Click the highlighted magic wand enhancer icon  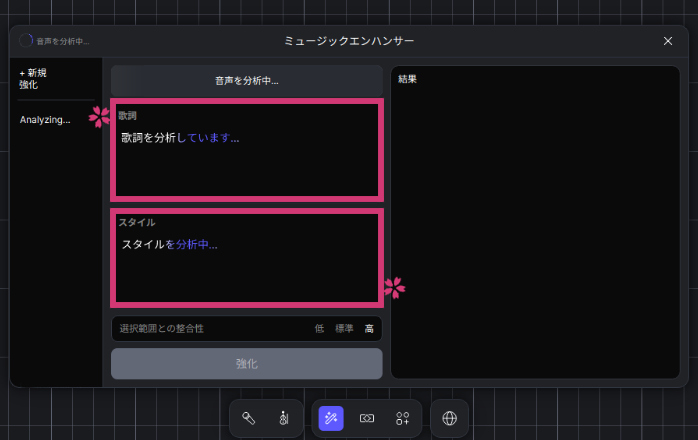pyautogui.click(x=331, y=418)
